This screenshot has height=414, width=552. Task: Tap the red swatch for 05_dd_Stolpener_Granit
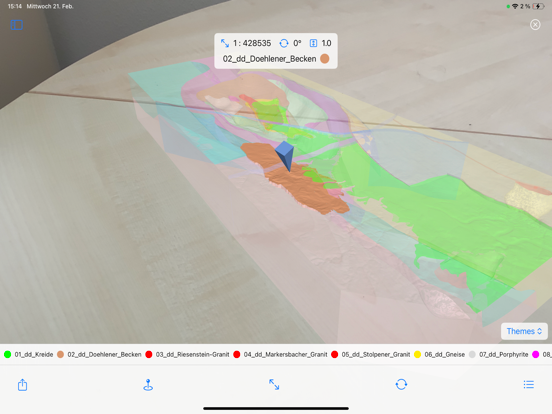334,355
